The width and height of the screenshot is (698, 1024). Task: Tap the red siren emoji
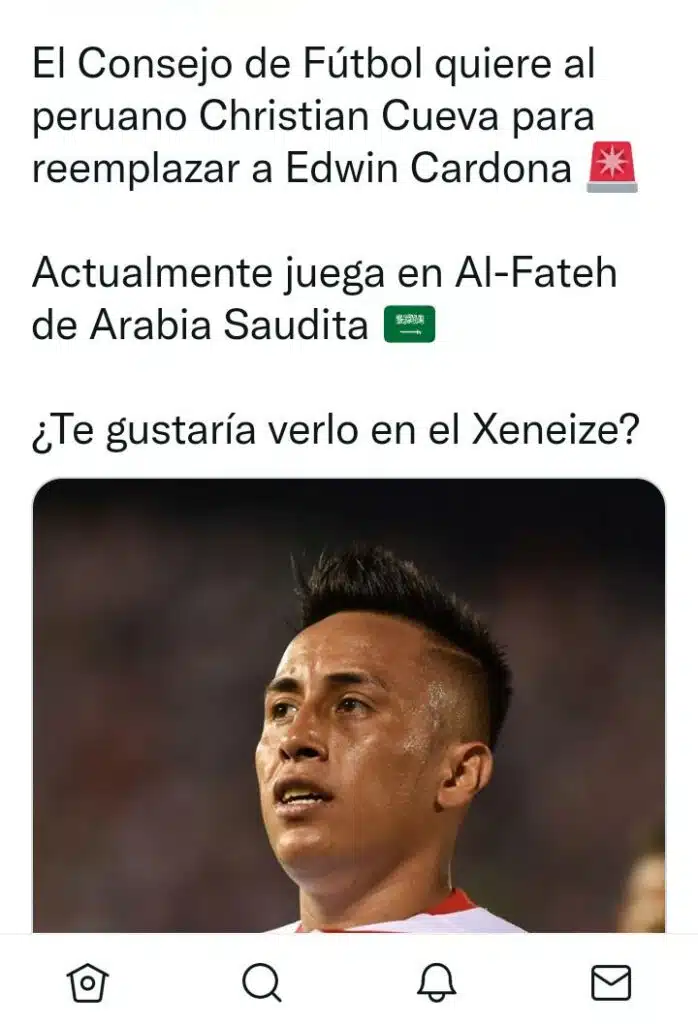612,167
